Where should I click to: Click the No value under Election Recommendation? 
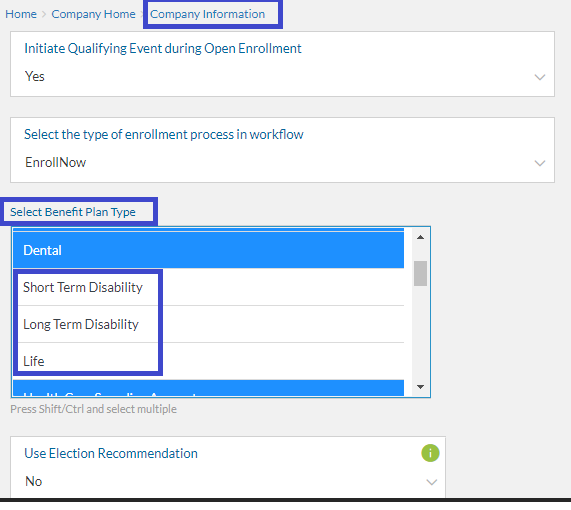[x=34, y=482]
